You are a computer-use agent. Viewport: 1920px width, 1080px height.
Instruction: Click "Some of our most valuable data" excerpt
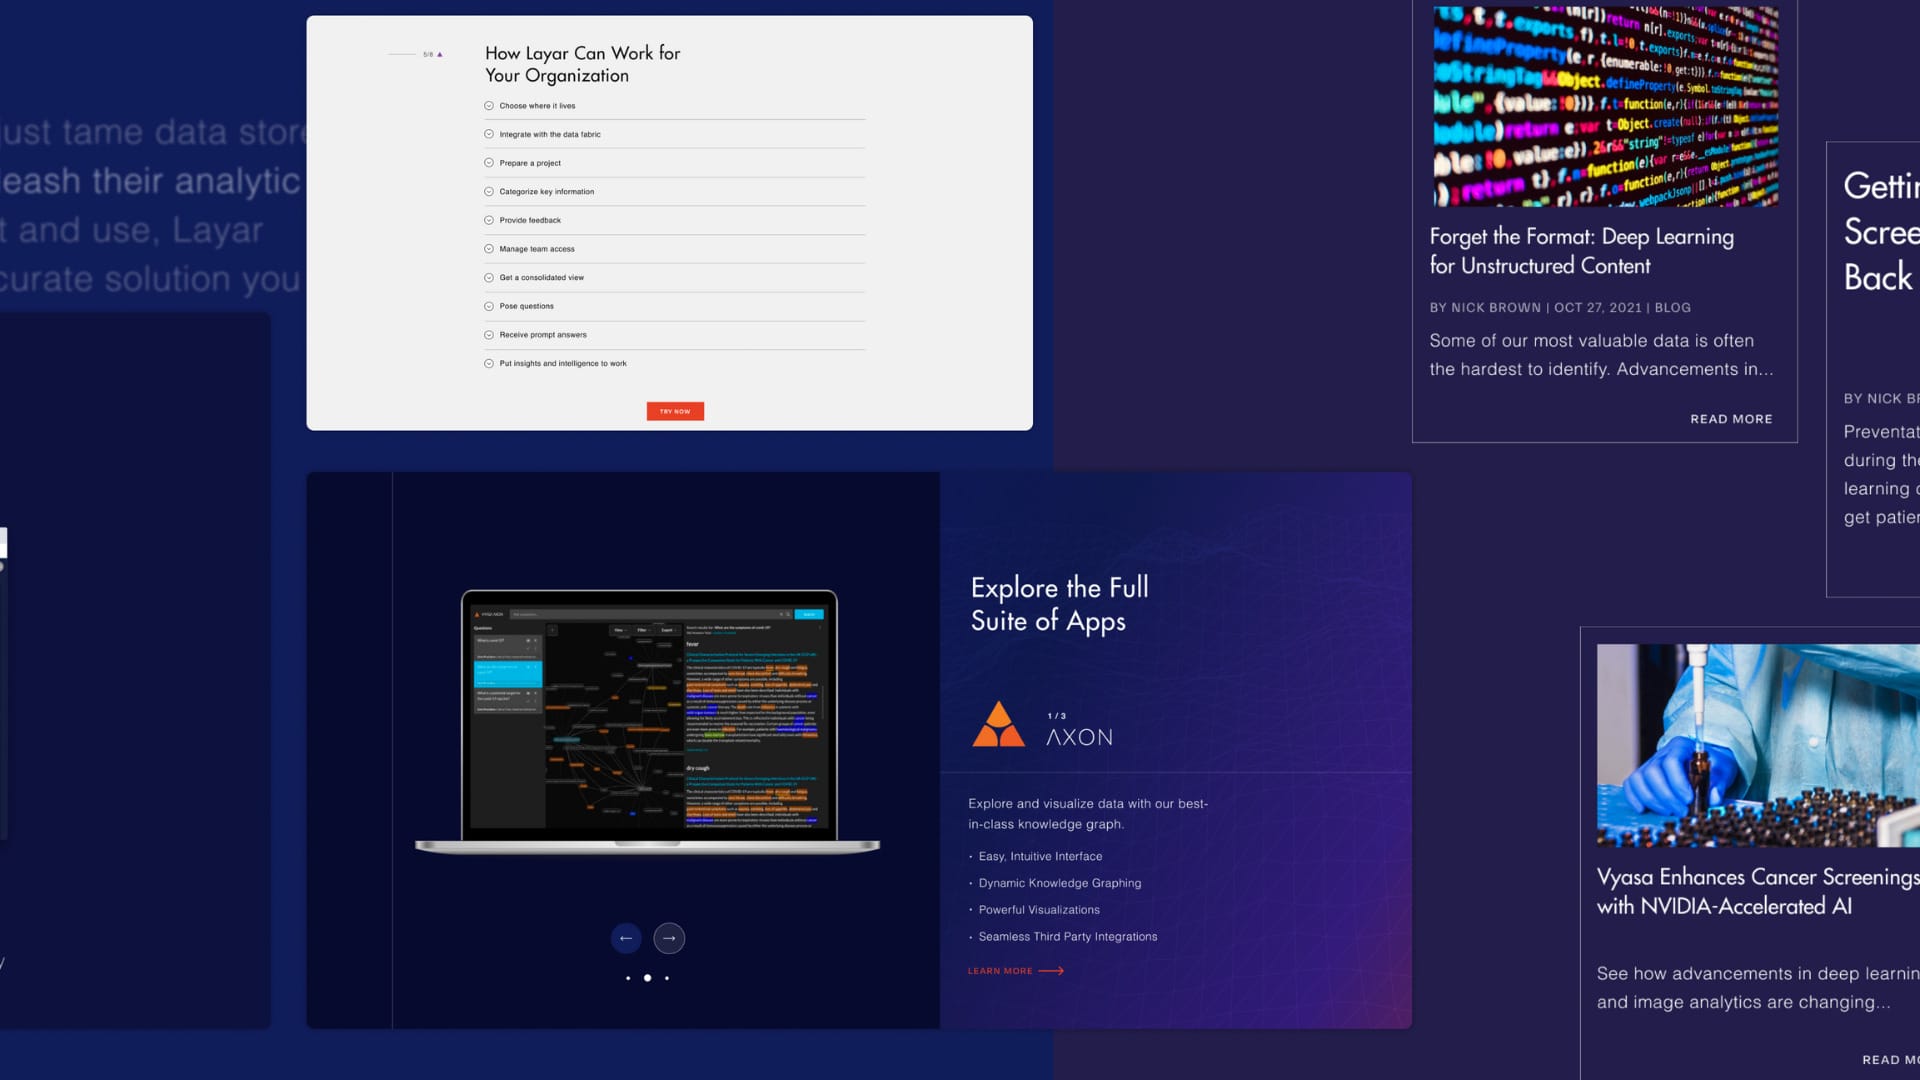[1601, 355]
